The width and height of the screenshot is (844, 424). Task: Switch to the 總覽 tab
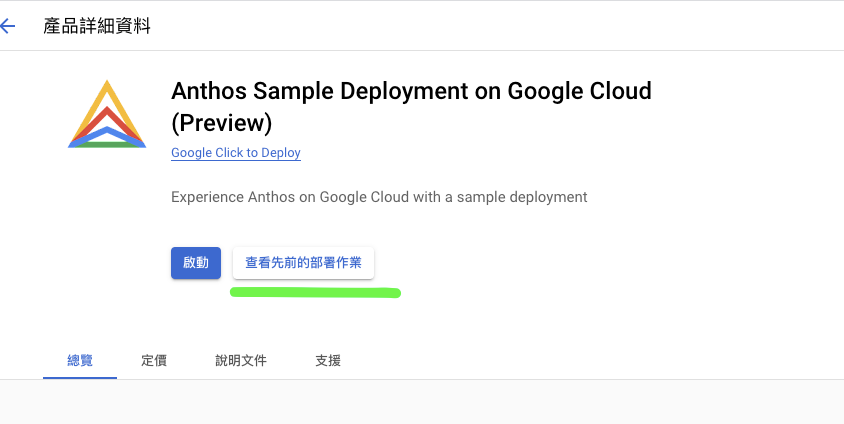[80, 360]
